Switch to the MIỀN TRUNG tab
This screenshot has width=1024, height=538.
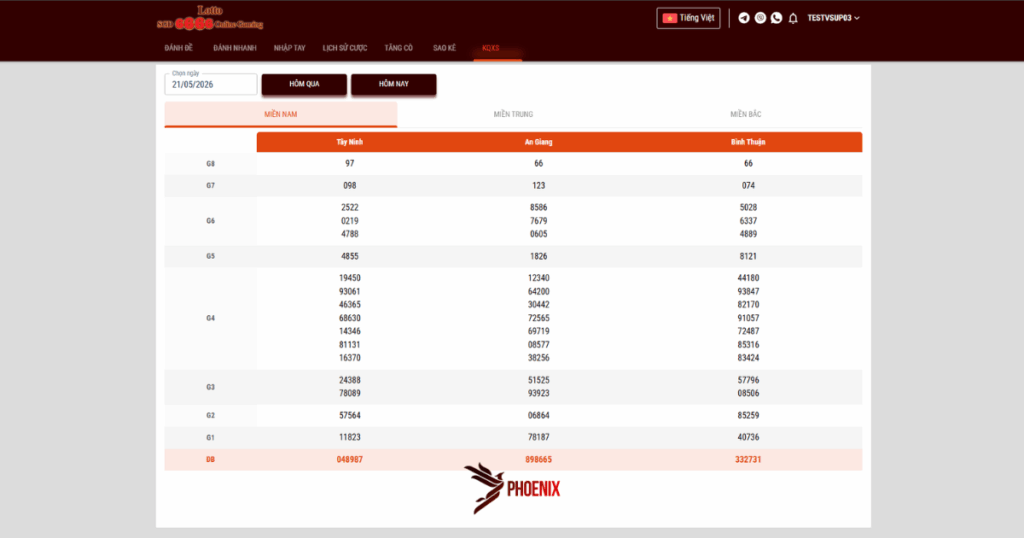pyautogui.click(x=513, y=114)
